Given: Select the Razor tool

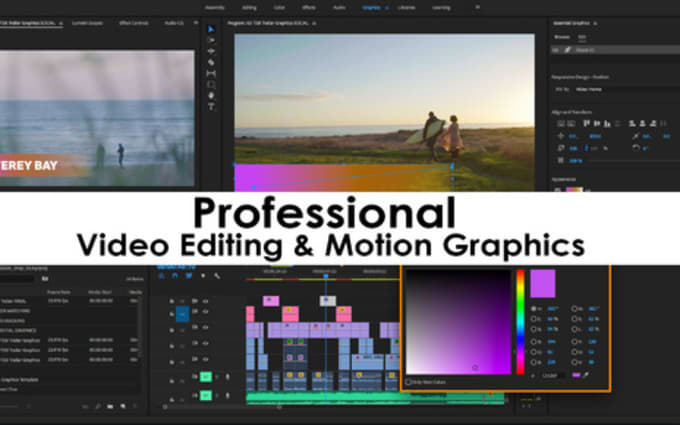Looking at the screenshot, I should (x=211, y=62).
